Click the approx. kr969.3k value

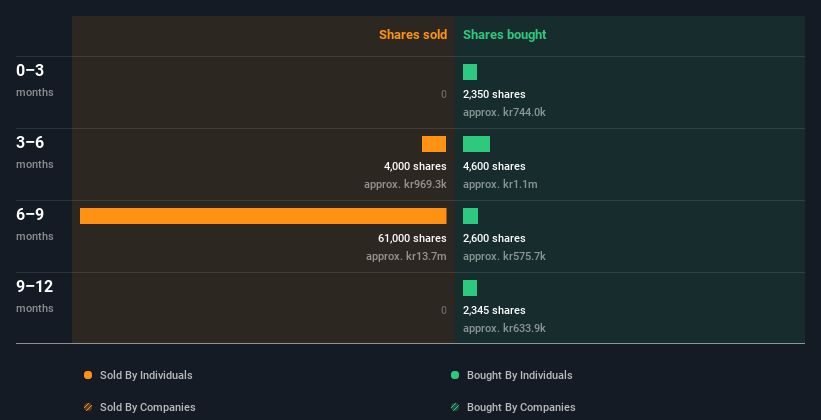pyautogui.click(x=405, y=184)
